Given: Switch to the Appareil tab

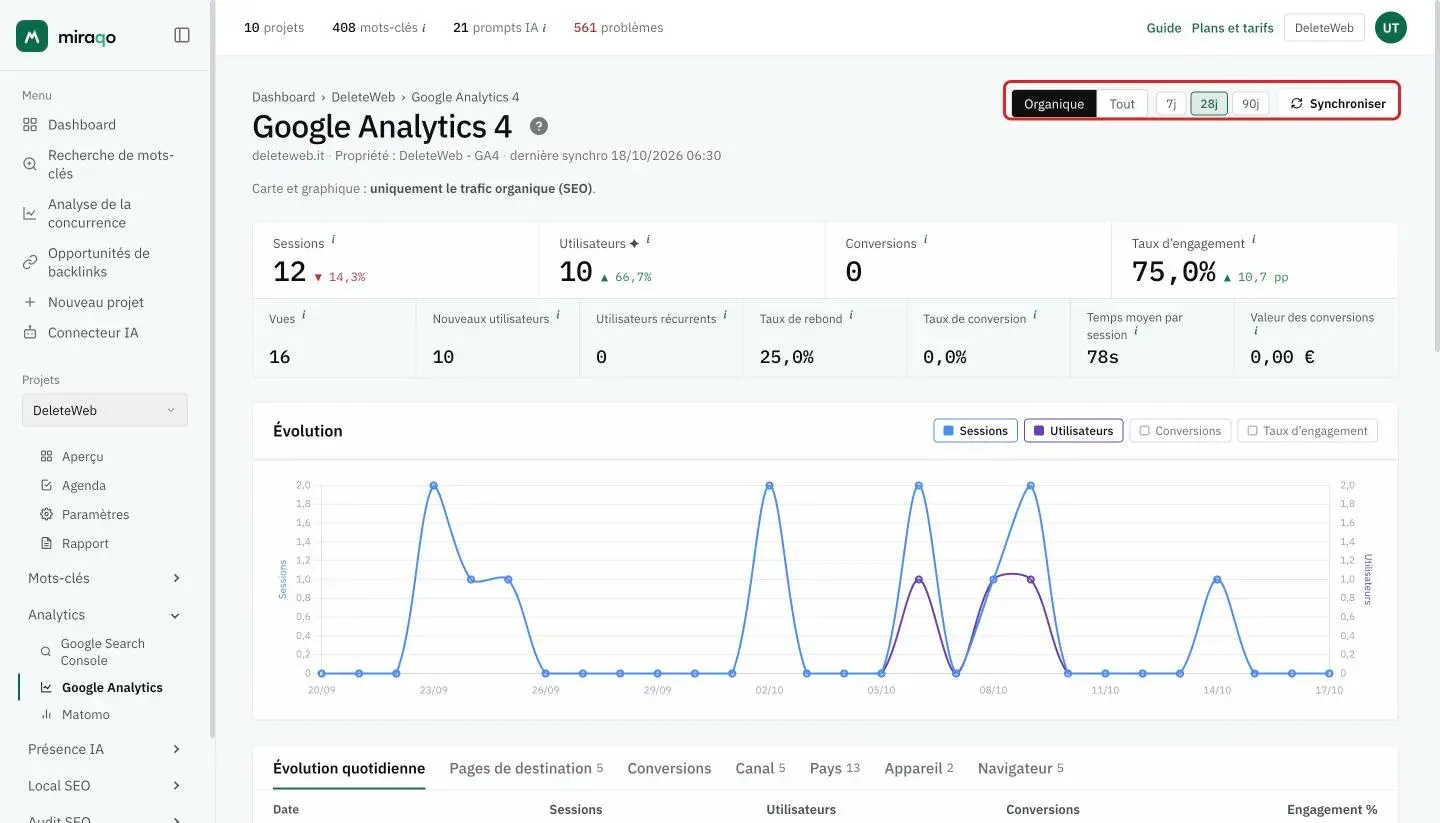Looking at the screenshot, I should (919, 768).
